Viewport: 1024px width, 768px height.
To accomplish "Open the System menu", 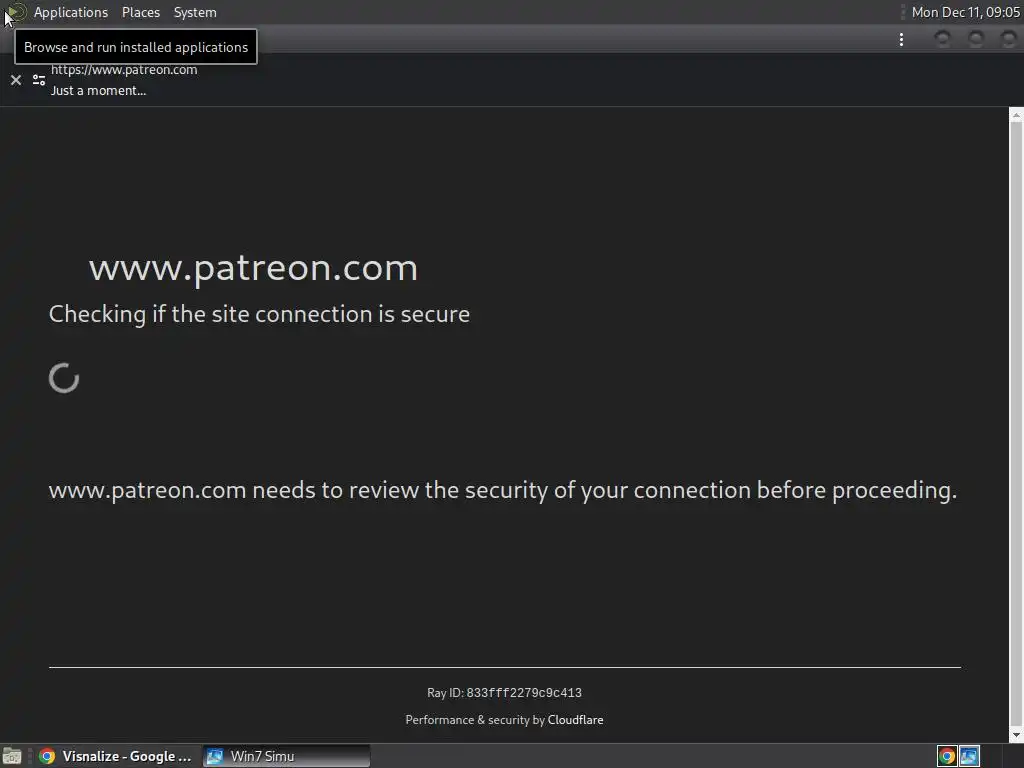I will pos(195,12).
